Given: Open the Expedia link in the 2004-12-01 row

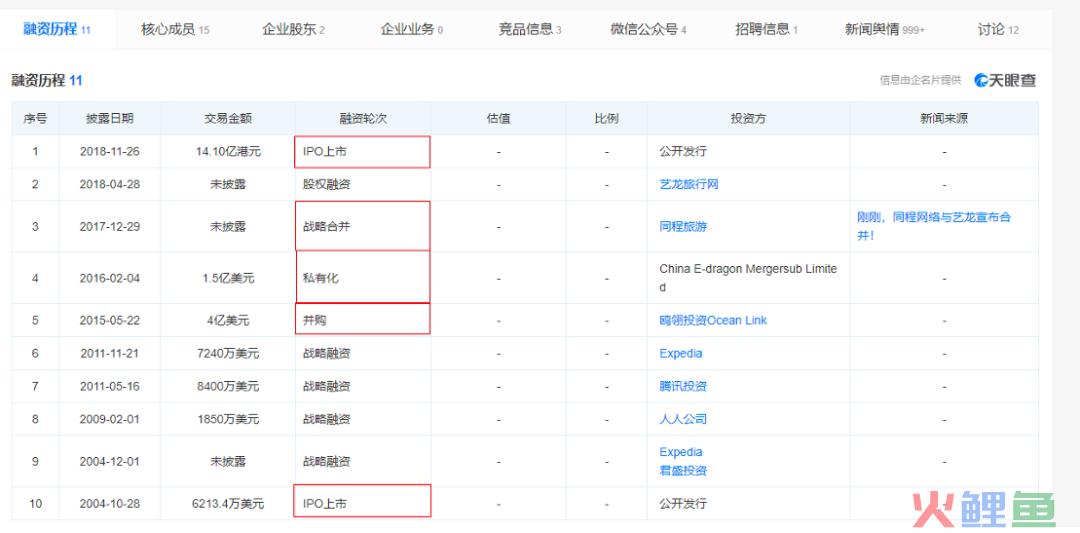Looking at the screenshot, I should tap(681, 452).
